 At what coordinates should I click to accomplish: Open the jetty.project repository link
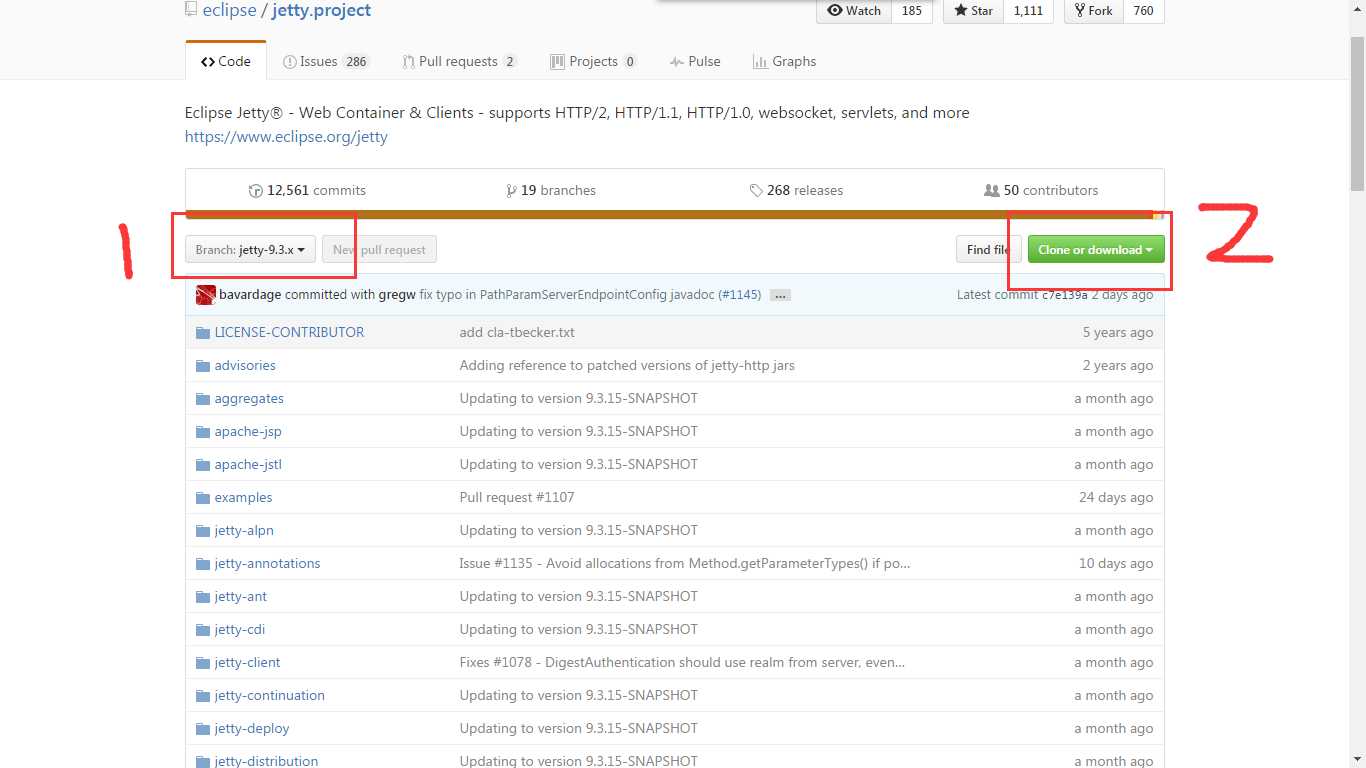(321, 10)
